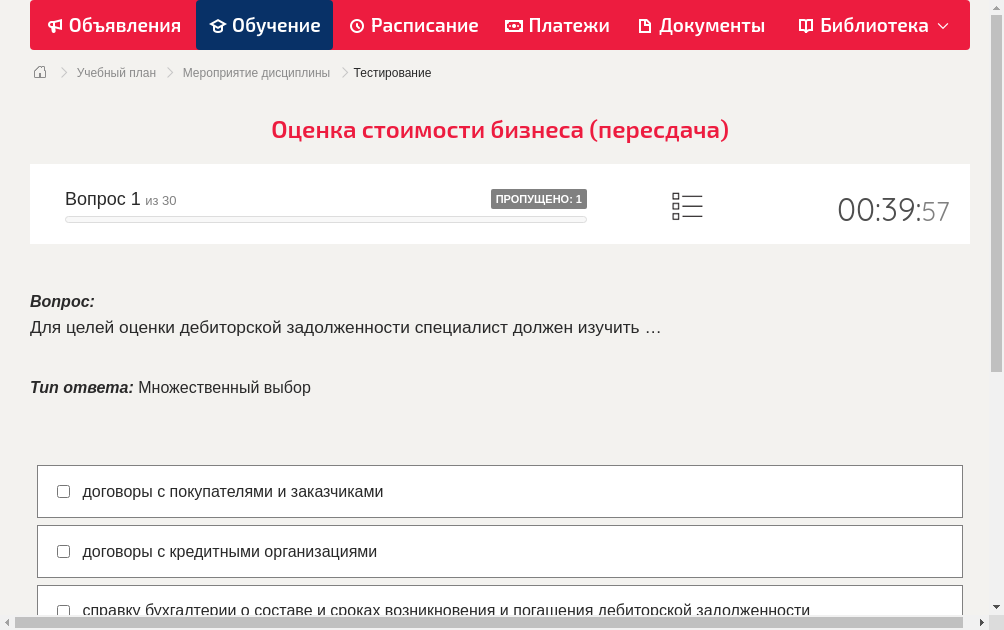Open the Учебный план breadcrumb link
Viewport: 1004px width, 630px height.
[115, 72]
